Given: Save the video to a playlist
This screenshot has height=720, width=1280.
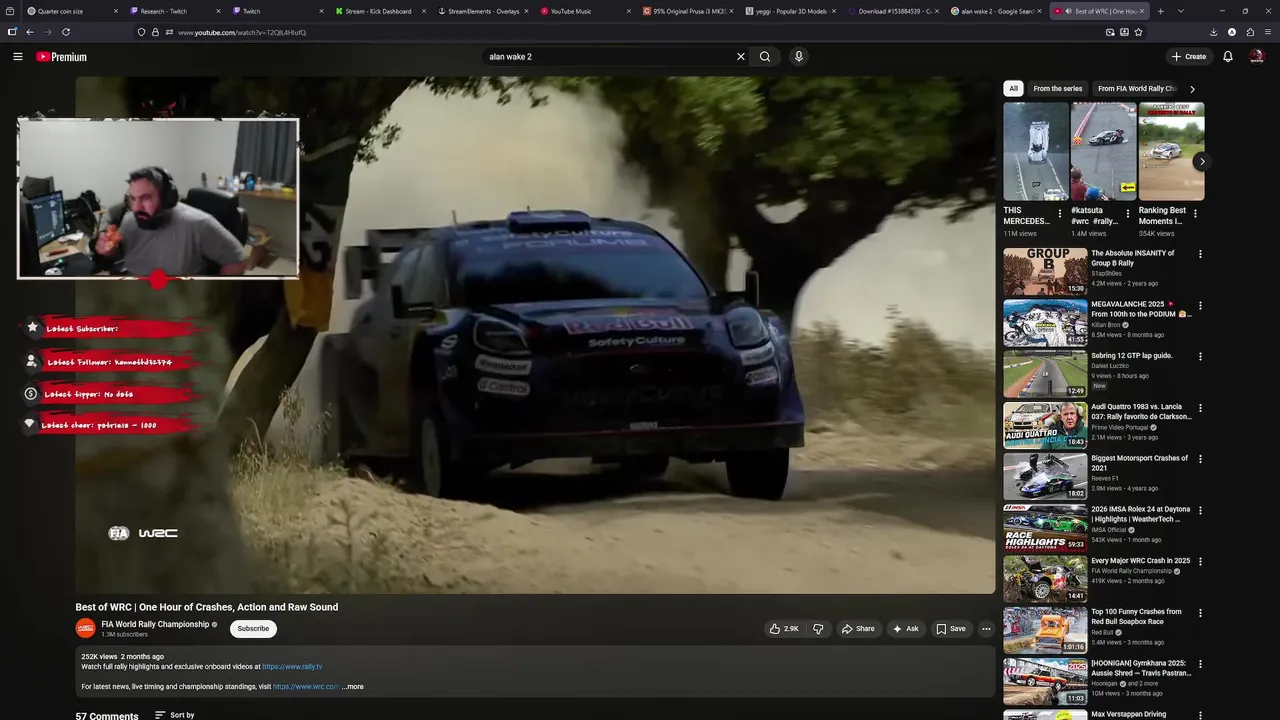Looking at the screenshot, I should (x=950, y=629).
